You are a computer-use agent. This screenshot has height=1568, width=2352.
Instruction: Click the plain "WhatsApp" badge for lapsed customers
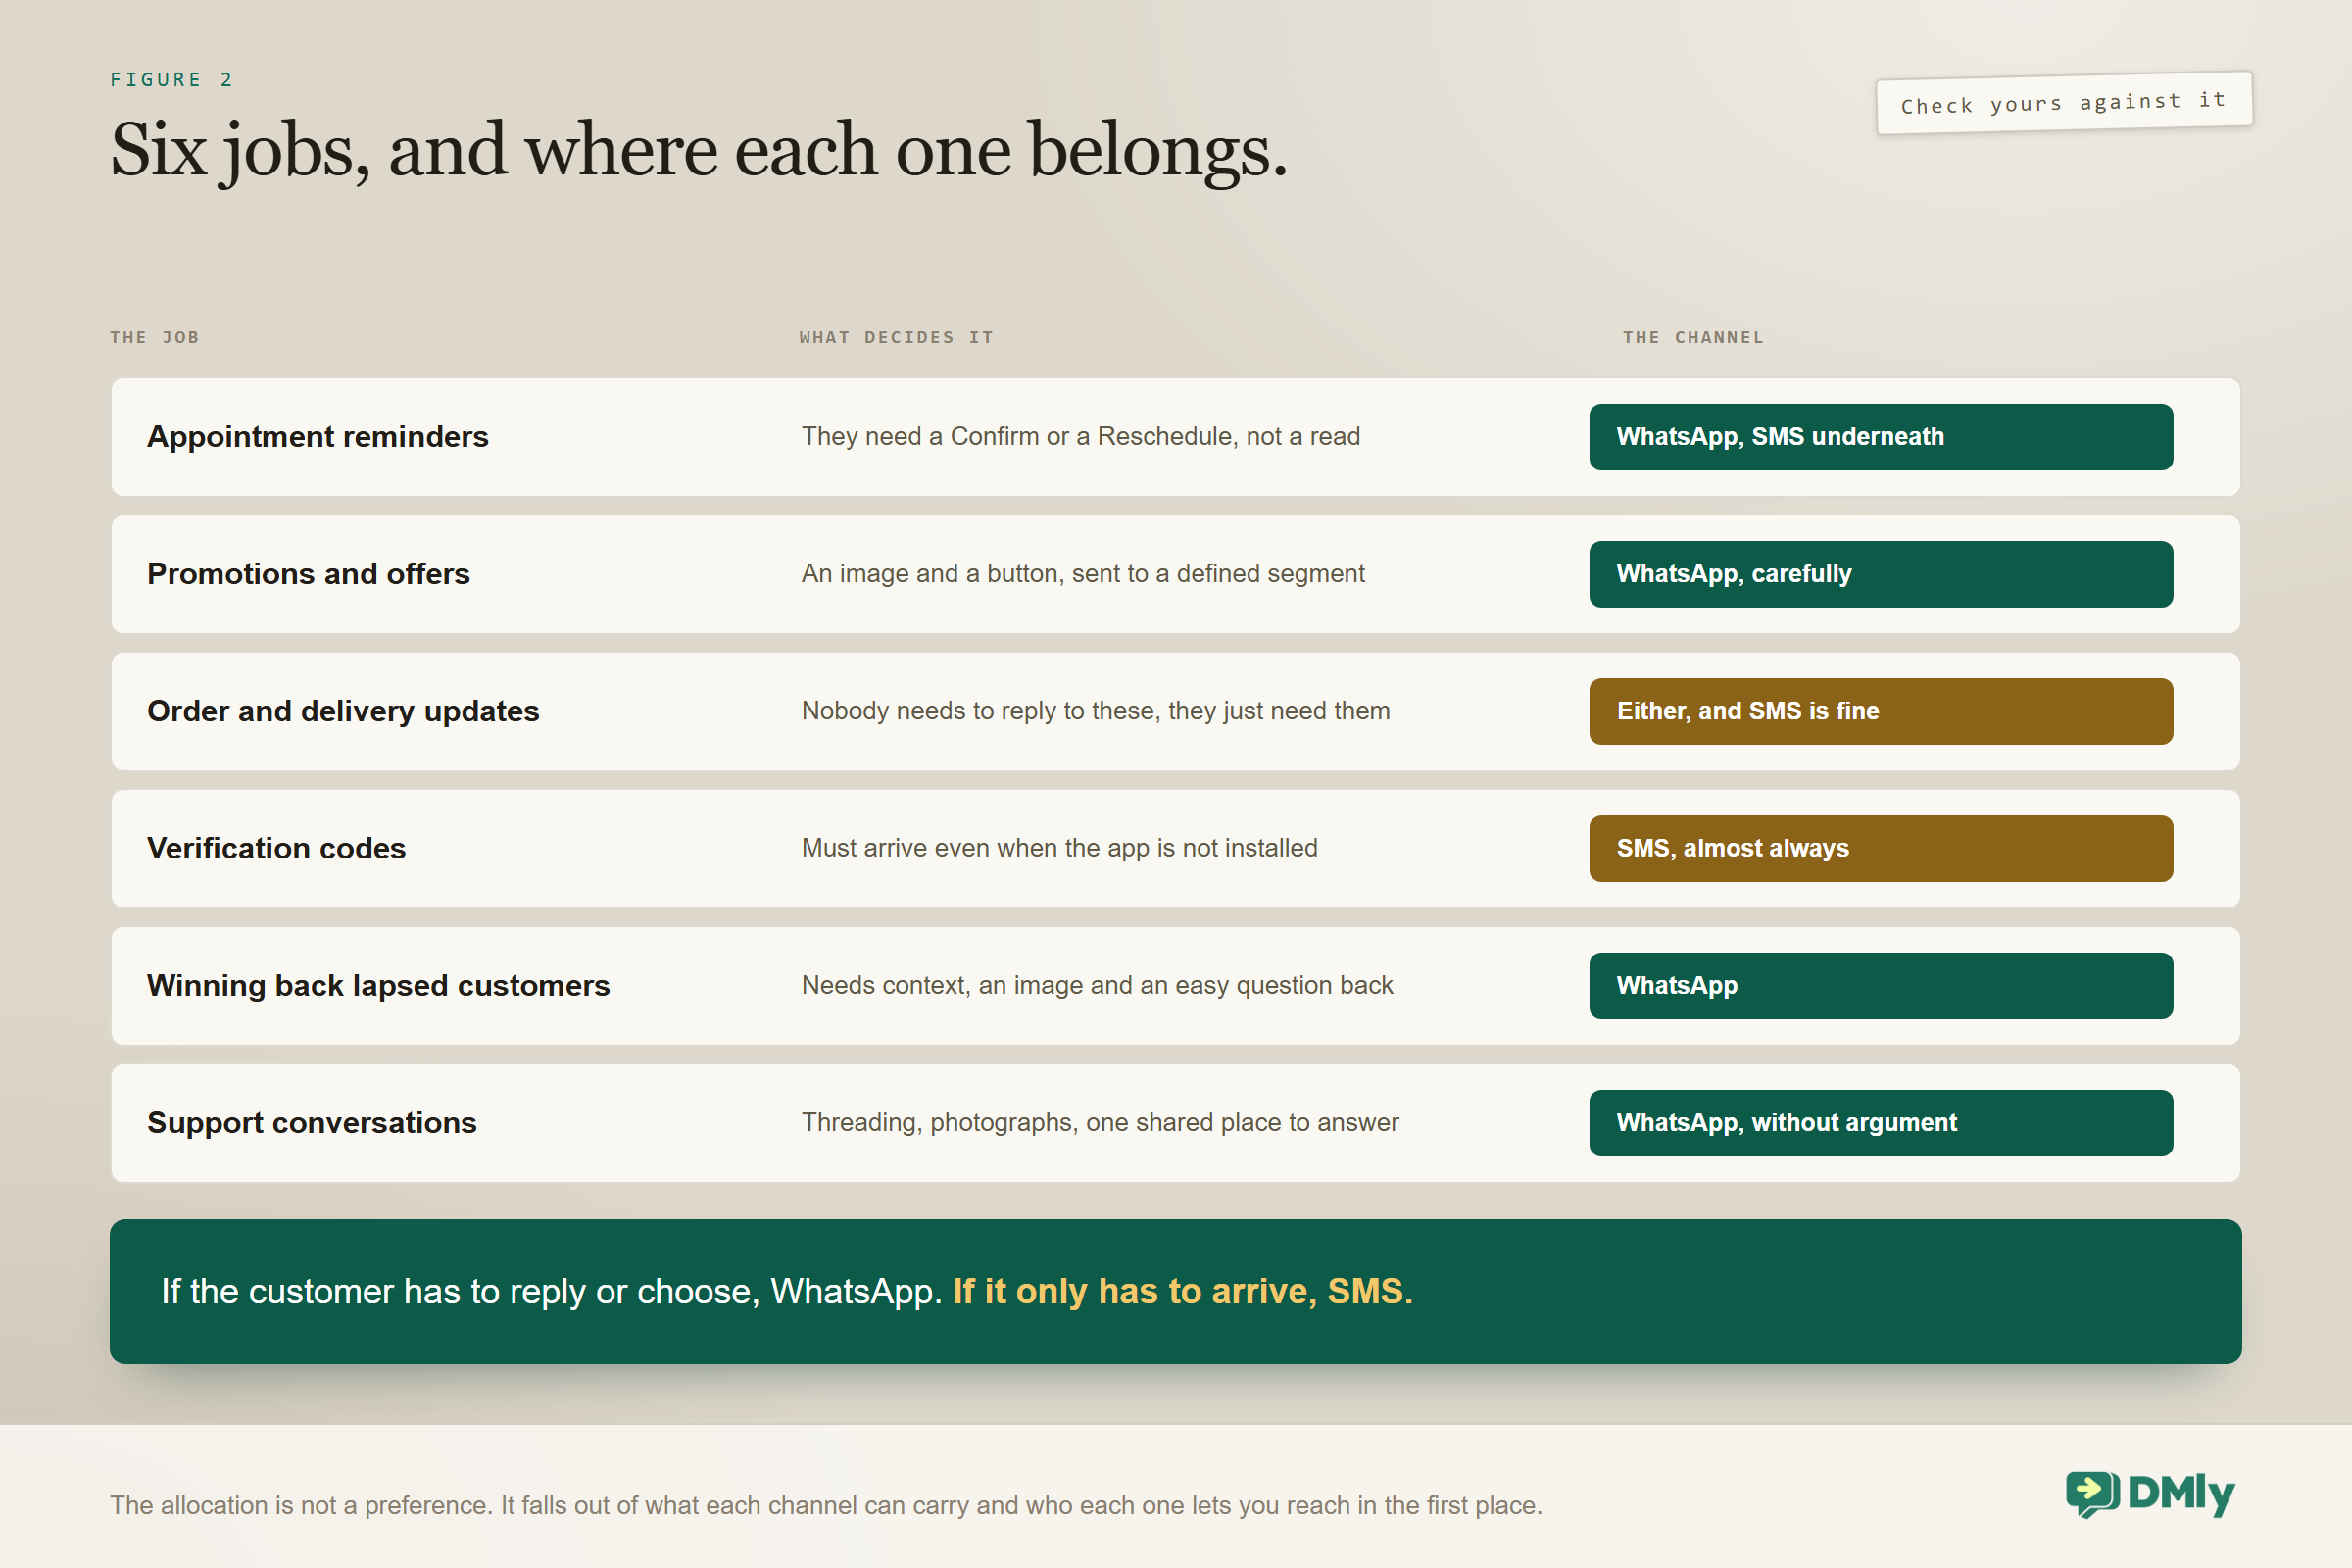click(x=1881, y=986)
